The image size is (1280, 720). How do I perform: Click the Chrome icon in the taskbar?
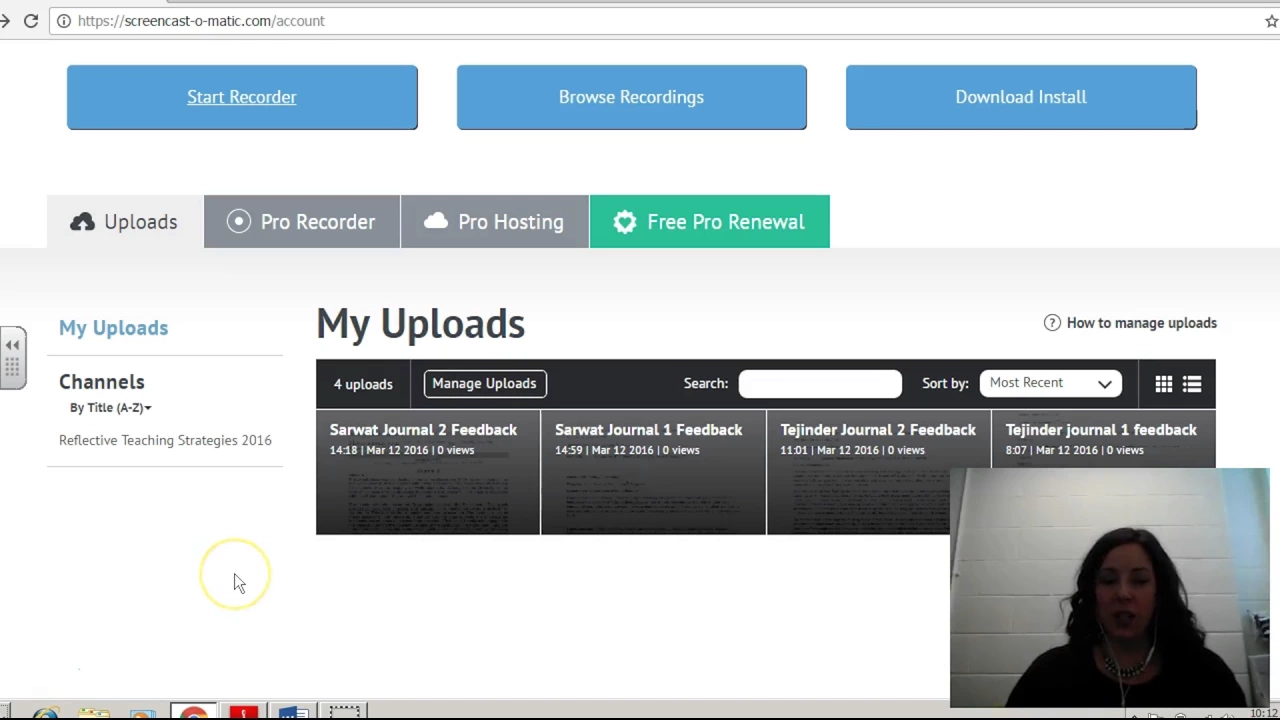(194, 712)
